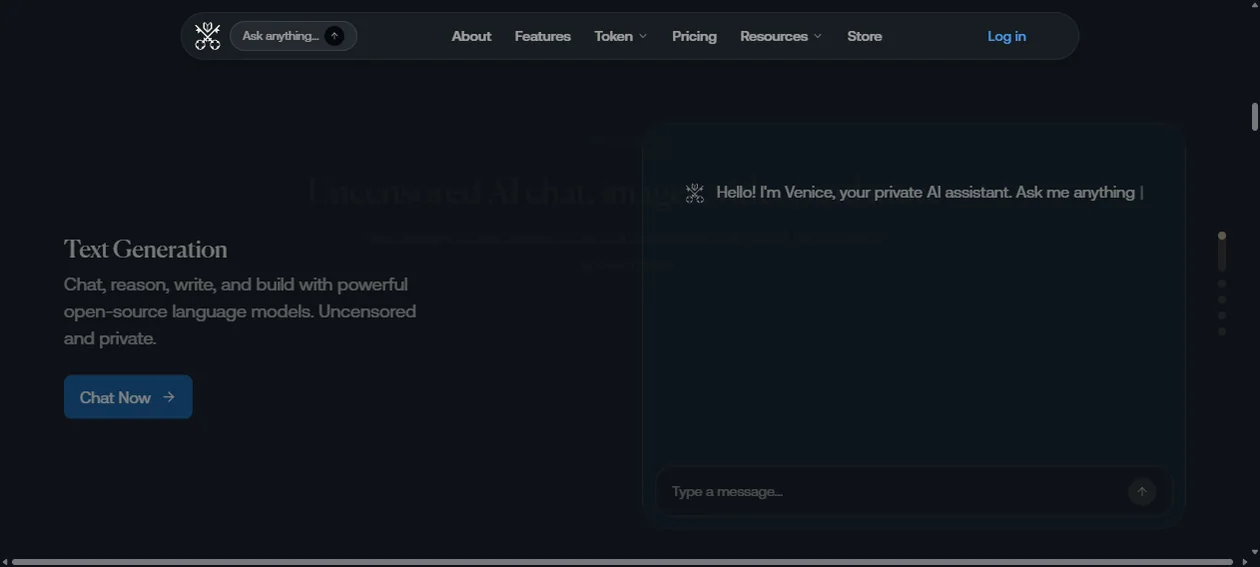Click the horizontal scrollbar left arrow
This screenshot has width=1260, height=567.
(x=5, y=562)
